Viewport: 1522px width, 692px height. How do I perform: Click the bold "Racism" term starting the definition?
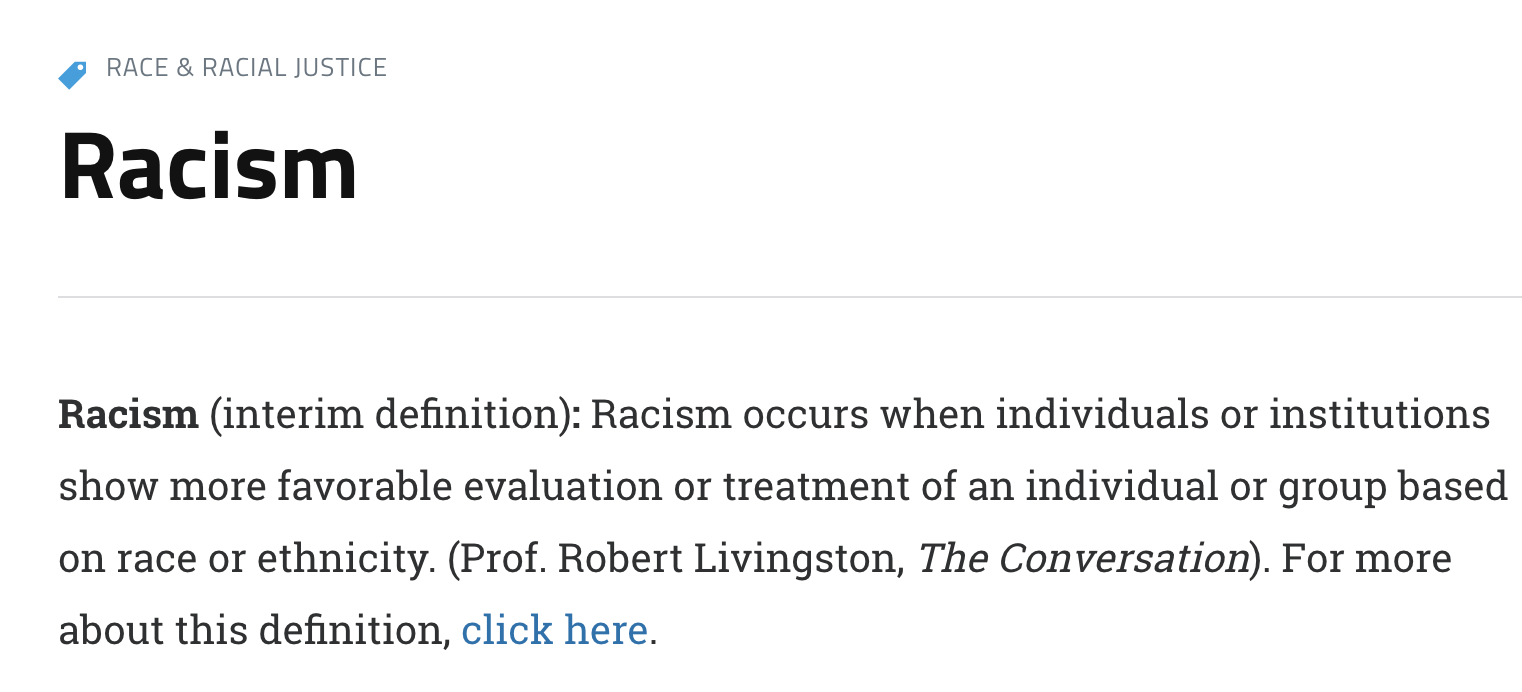[x=128, y=414]
